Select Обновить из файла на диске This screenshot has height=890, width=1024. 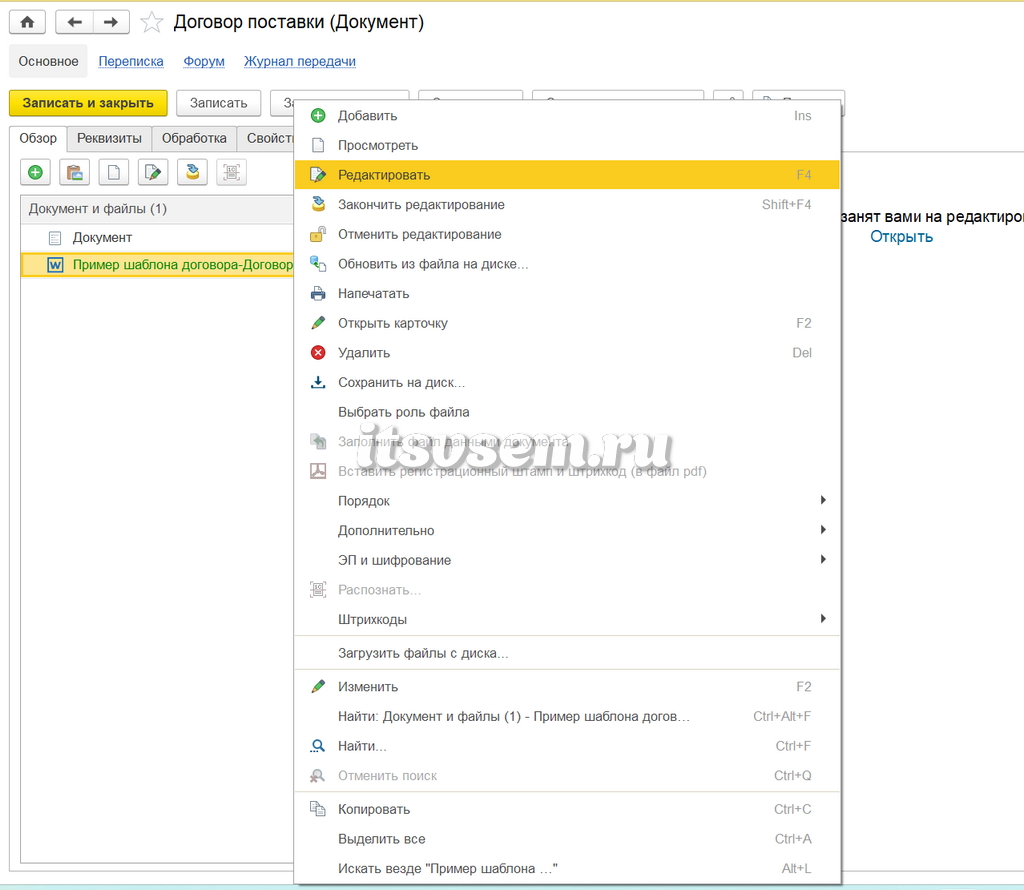point(567,264)
